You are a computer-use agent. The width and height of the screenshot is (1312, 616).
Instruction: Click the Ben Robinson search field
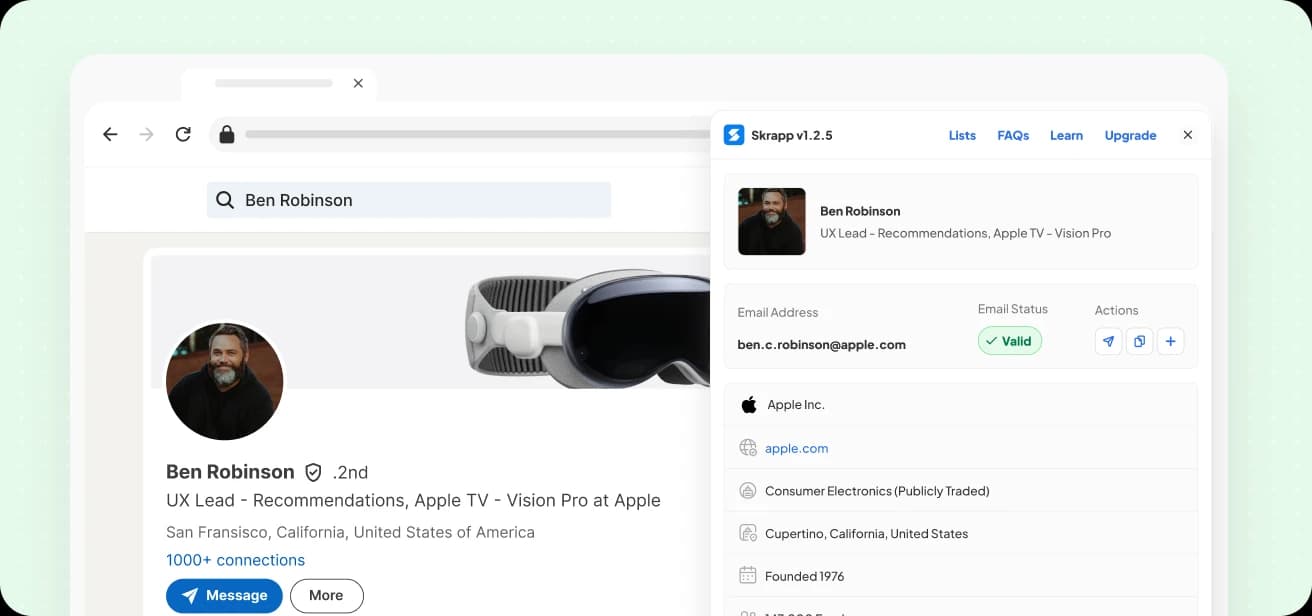point(409,200)
